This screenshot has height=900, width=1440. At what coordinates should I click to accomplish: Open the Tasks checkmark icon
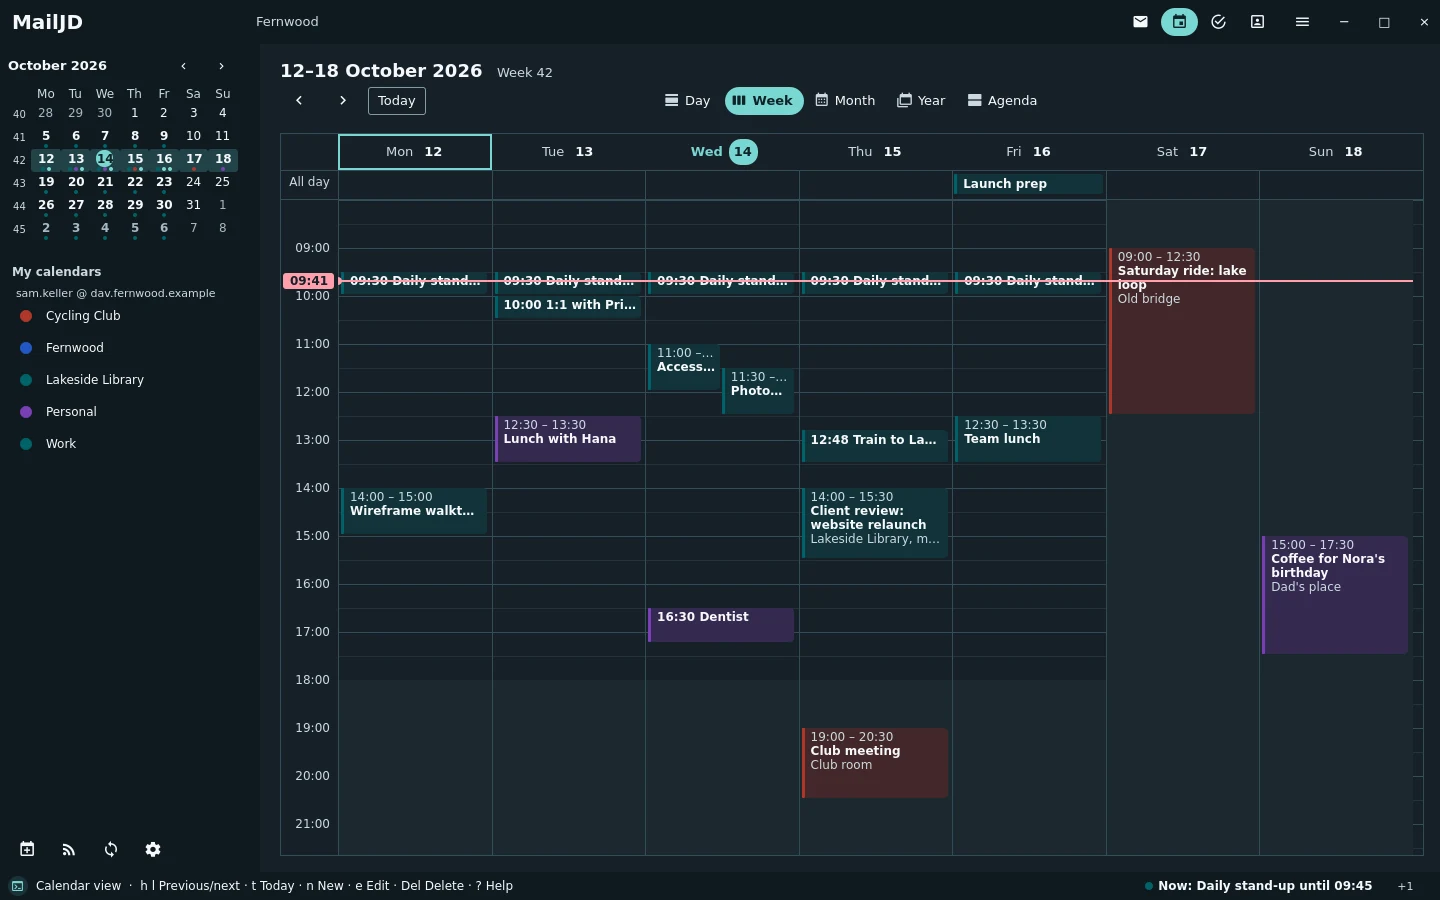point(1218,22)
